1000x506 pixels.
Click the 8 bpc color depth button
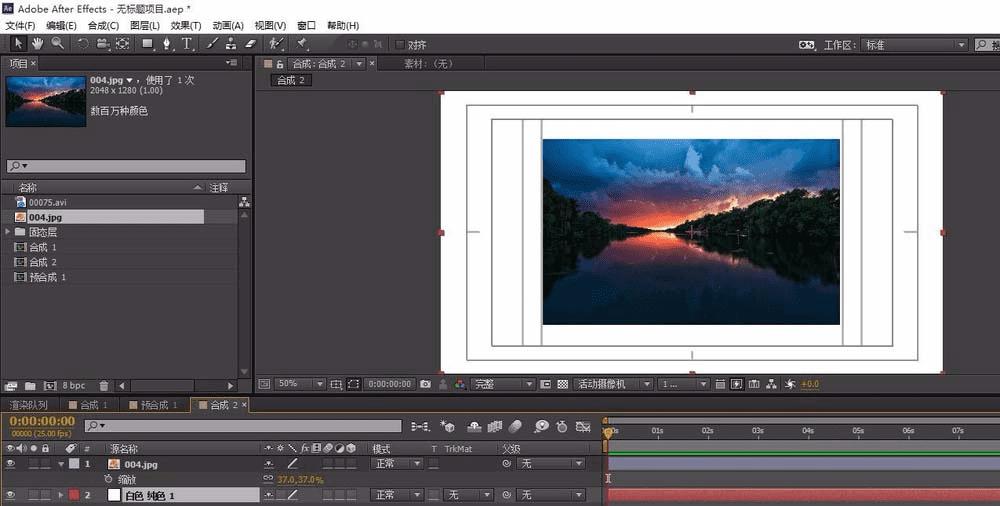pos(74,385)
